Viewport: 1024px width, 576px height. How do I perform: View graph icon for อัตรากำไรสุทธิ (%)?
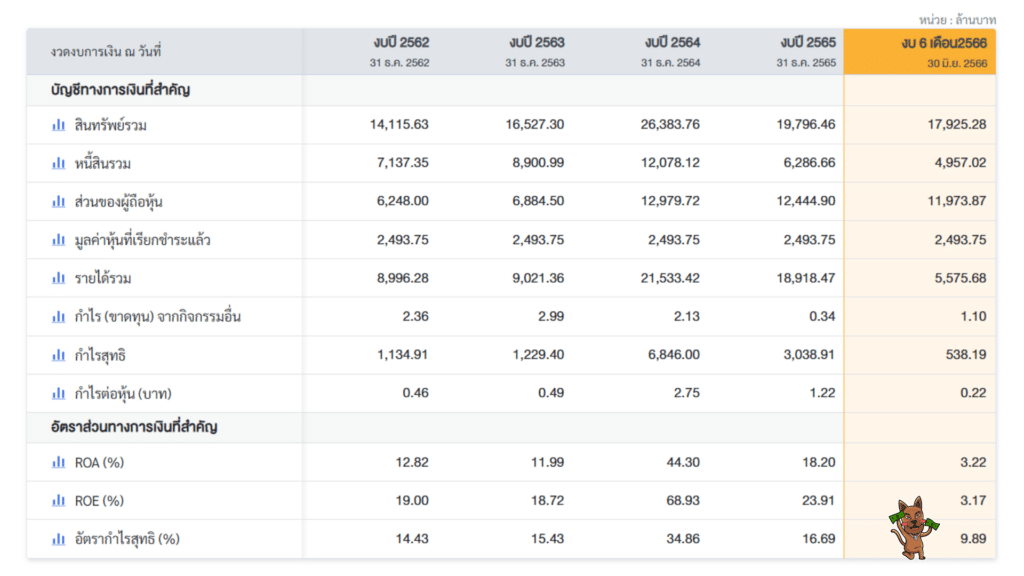coord(57,538)
